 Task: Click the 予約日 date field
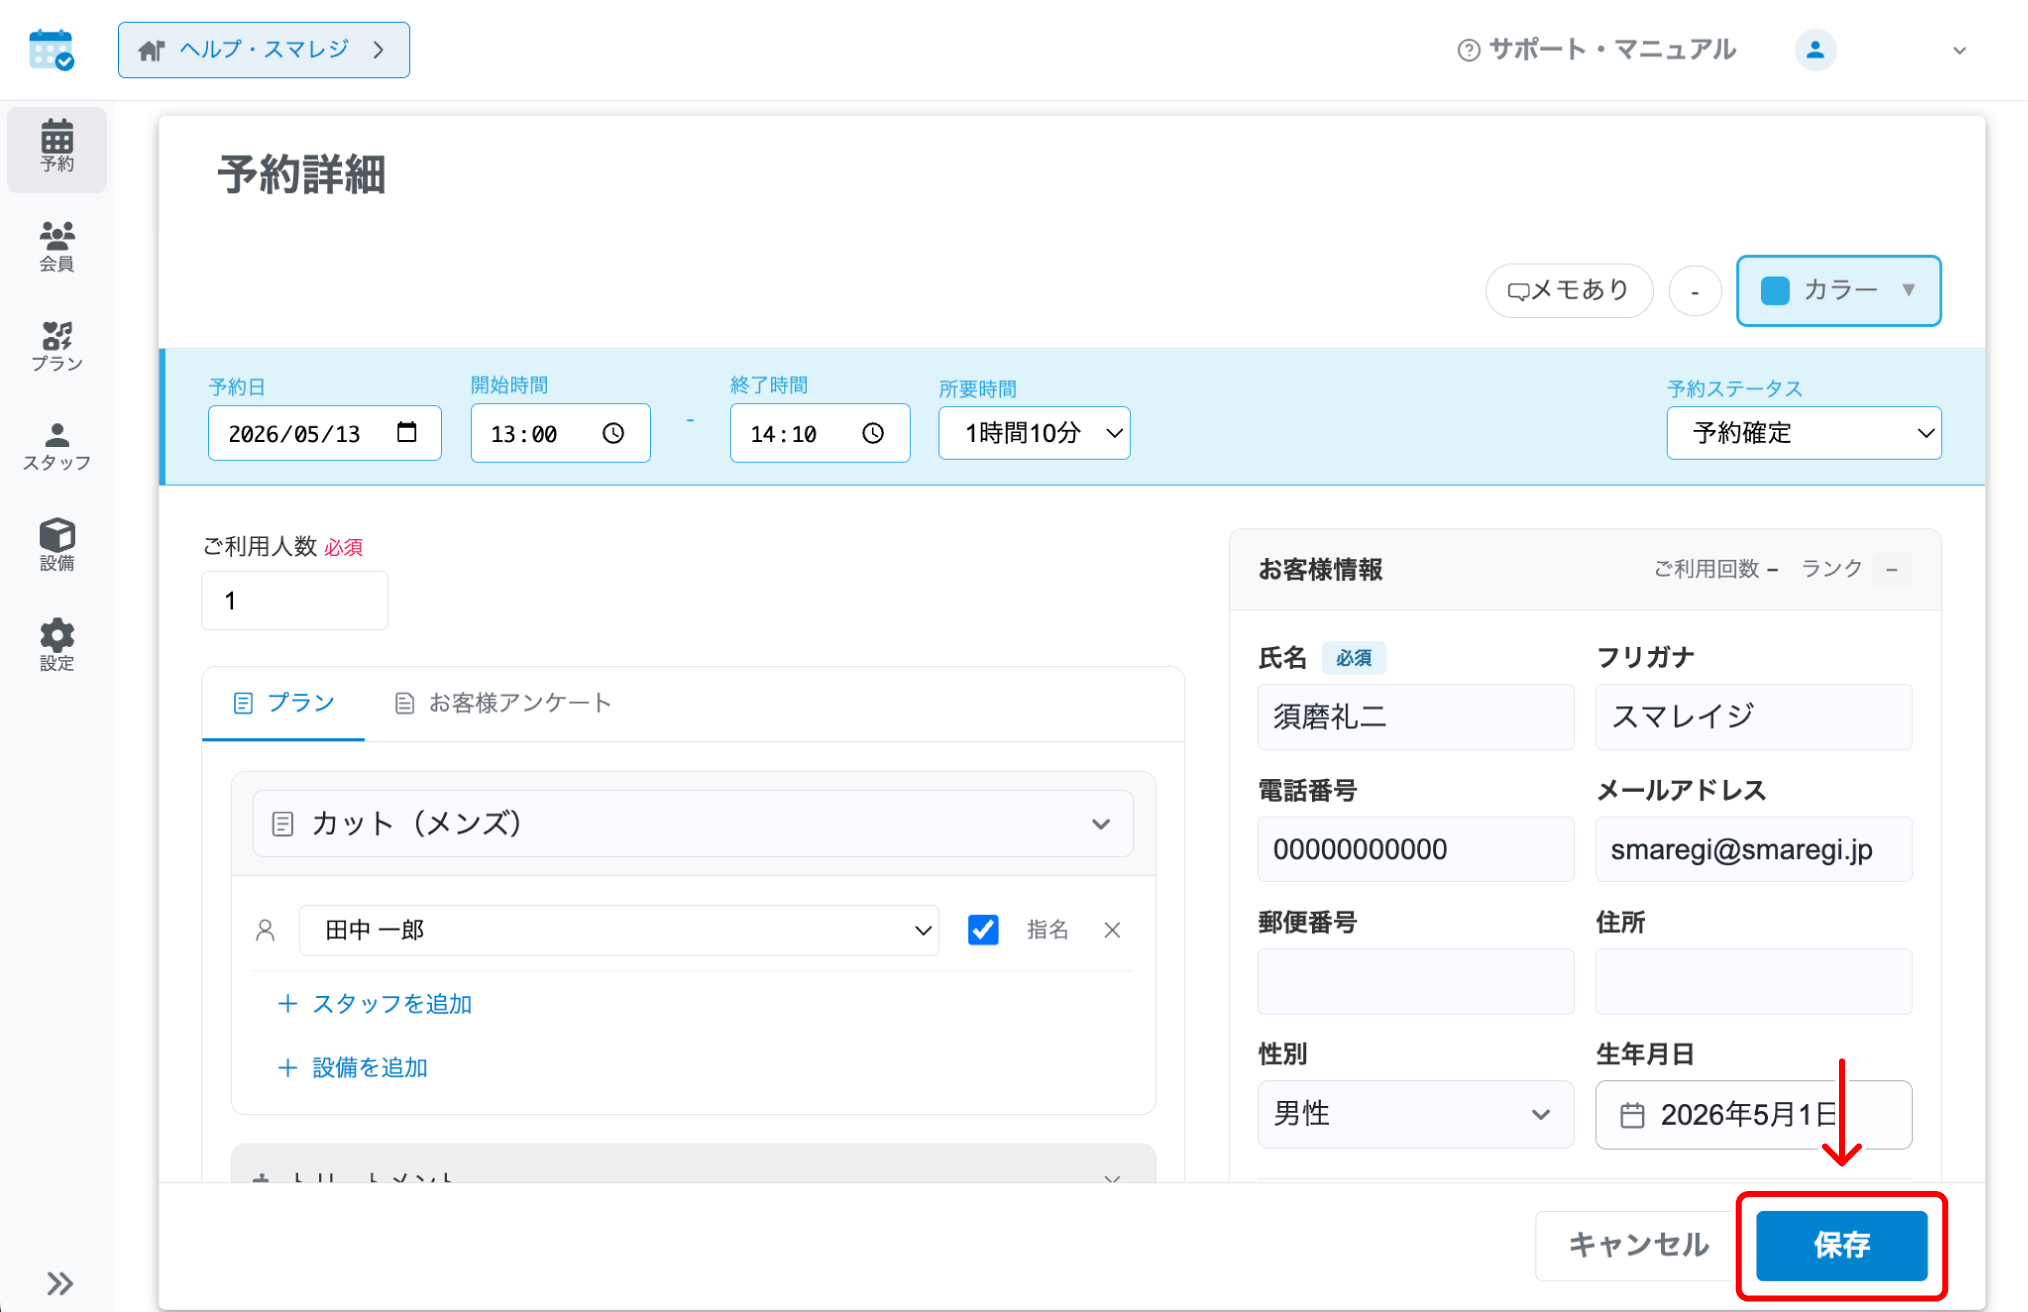pyautogui.click(x=324, y=433)
